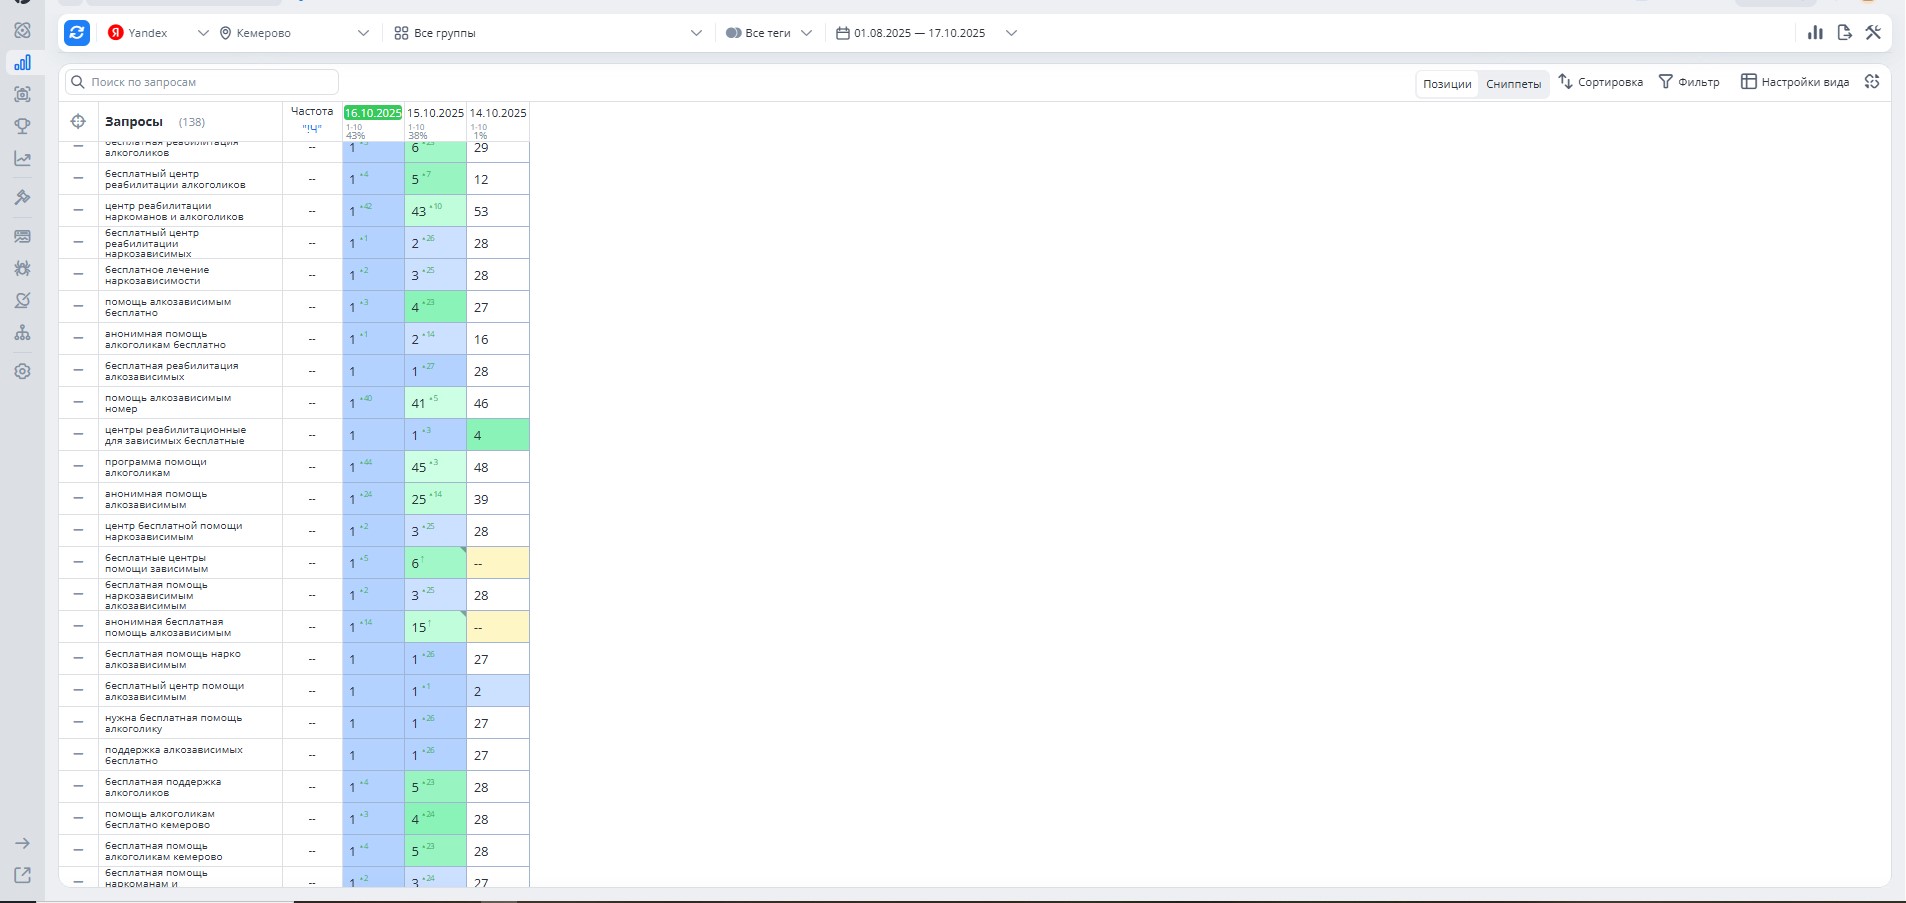Click the position 43 cell for 15.10.2025
This screenshot has height=903, width=1906.
pos(435,211)
